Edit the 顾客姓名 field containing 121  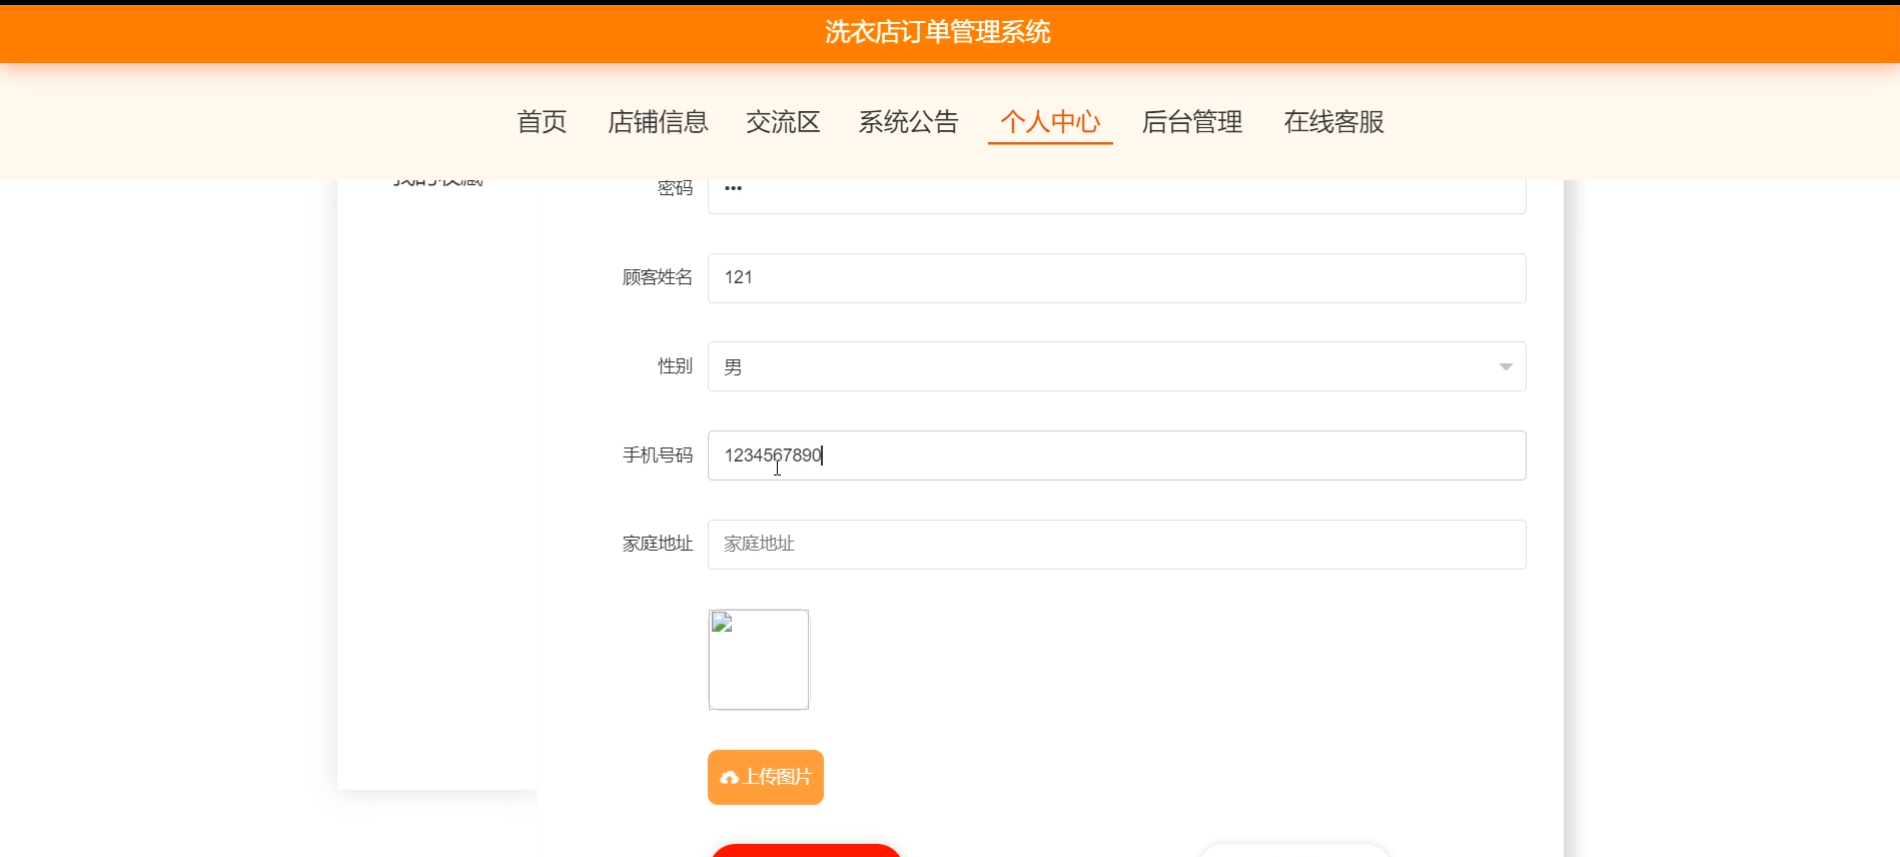point(1117,278)
